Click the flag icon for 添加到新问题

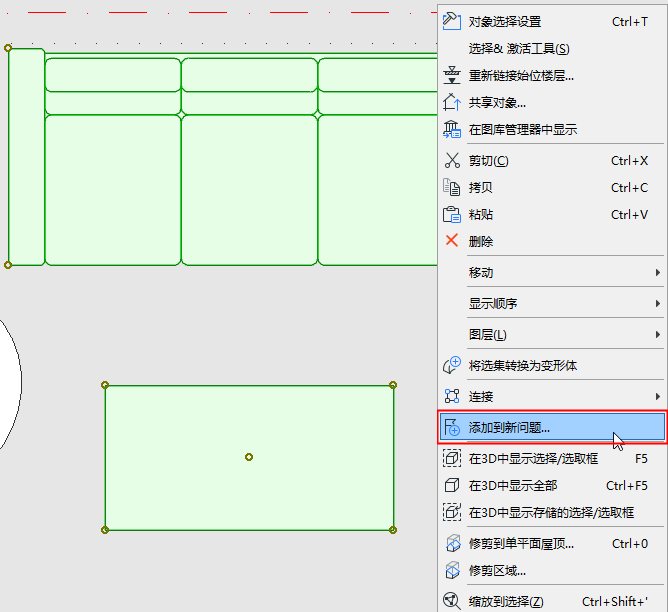pyautogui.click(x=452, y=427)
